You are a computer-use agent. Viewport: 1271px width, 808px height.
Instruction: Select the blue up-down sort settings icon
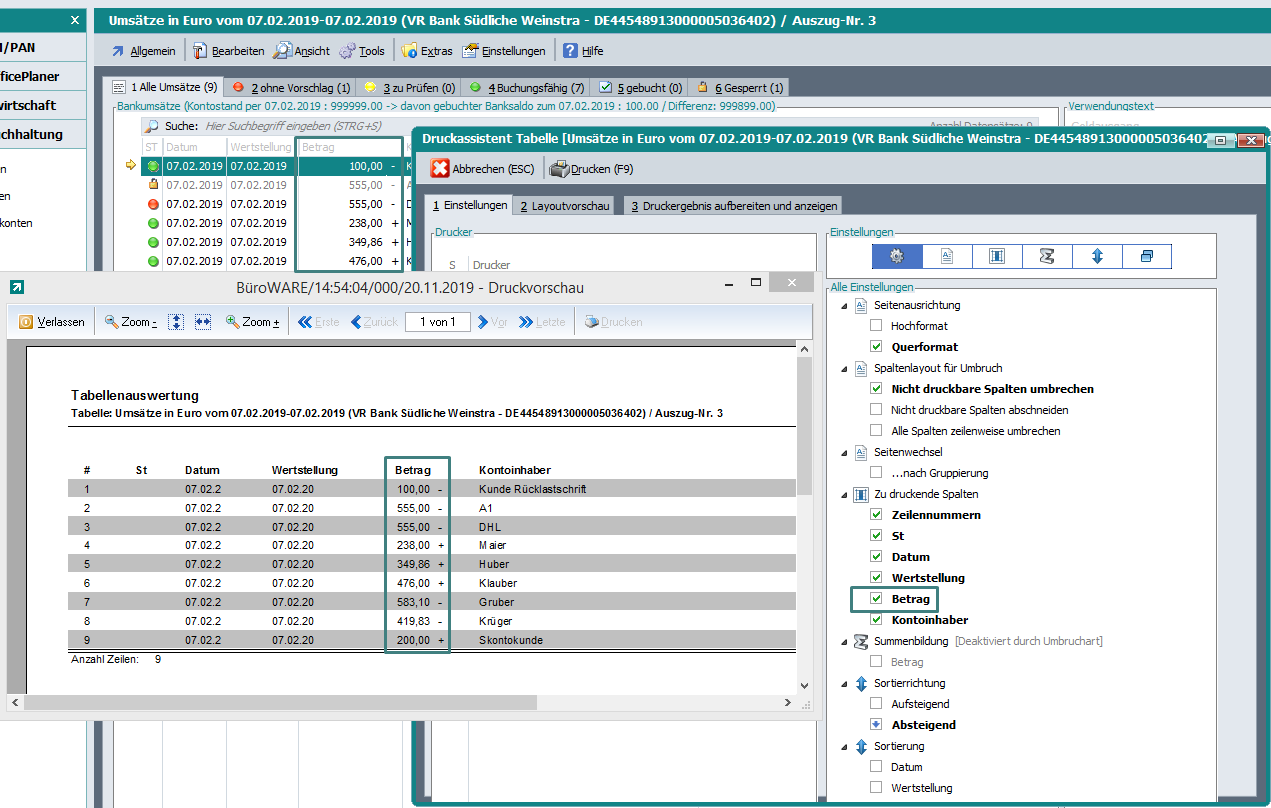click(1097, 257)
